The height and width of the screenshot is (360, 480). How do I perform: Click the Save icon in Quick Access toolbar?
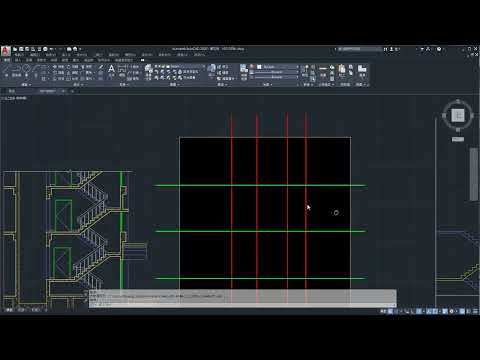coord(27,49)
